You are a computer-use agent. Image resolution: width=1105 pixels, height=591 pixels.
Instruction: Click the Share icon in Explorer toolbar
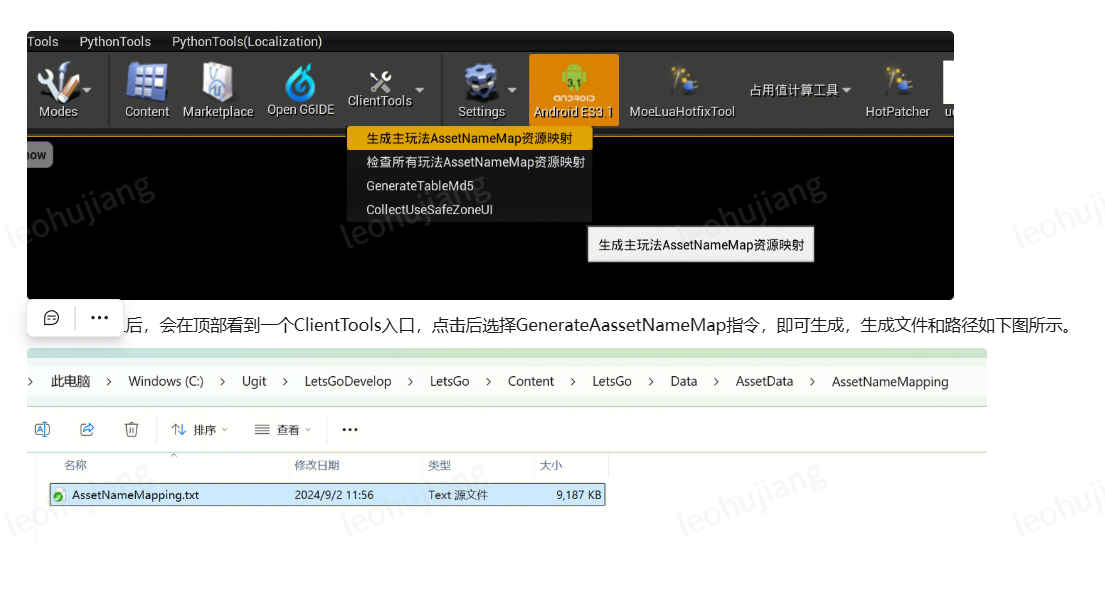pyautogui.click(x=87, y=429)
